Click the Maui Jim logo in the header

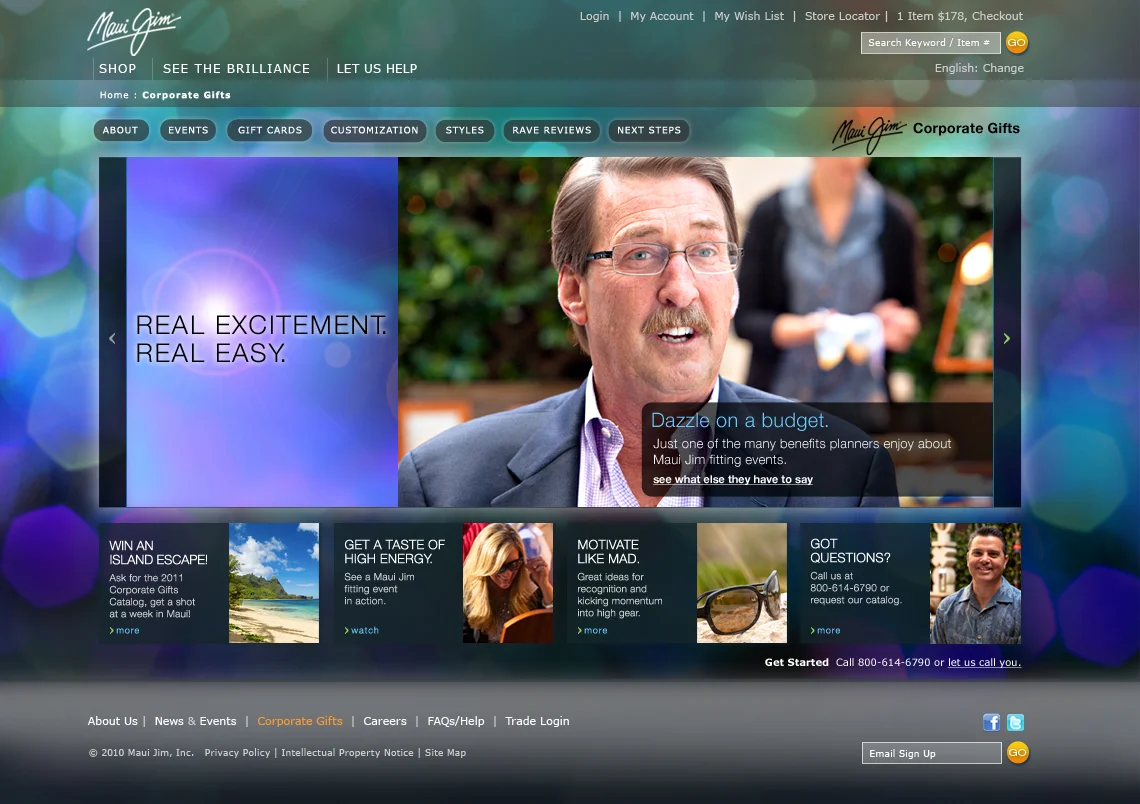click(x=134, y=31)
